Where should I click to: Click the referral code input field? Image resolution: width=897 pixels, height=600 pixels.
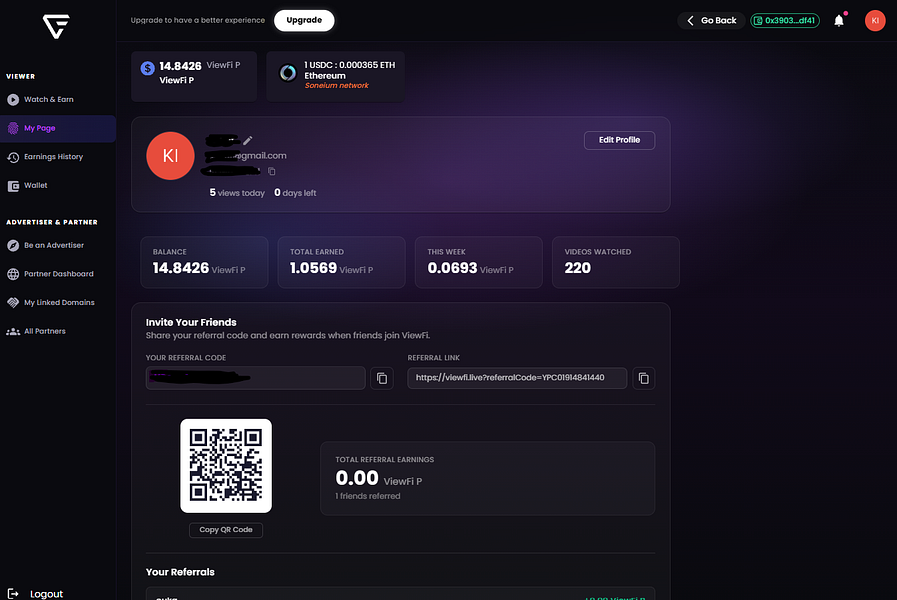[x=255, y=378]
